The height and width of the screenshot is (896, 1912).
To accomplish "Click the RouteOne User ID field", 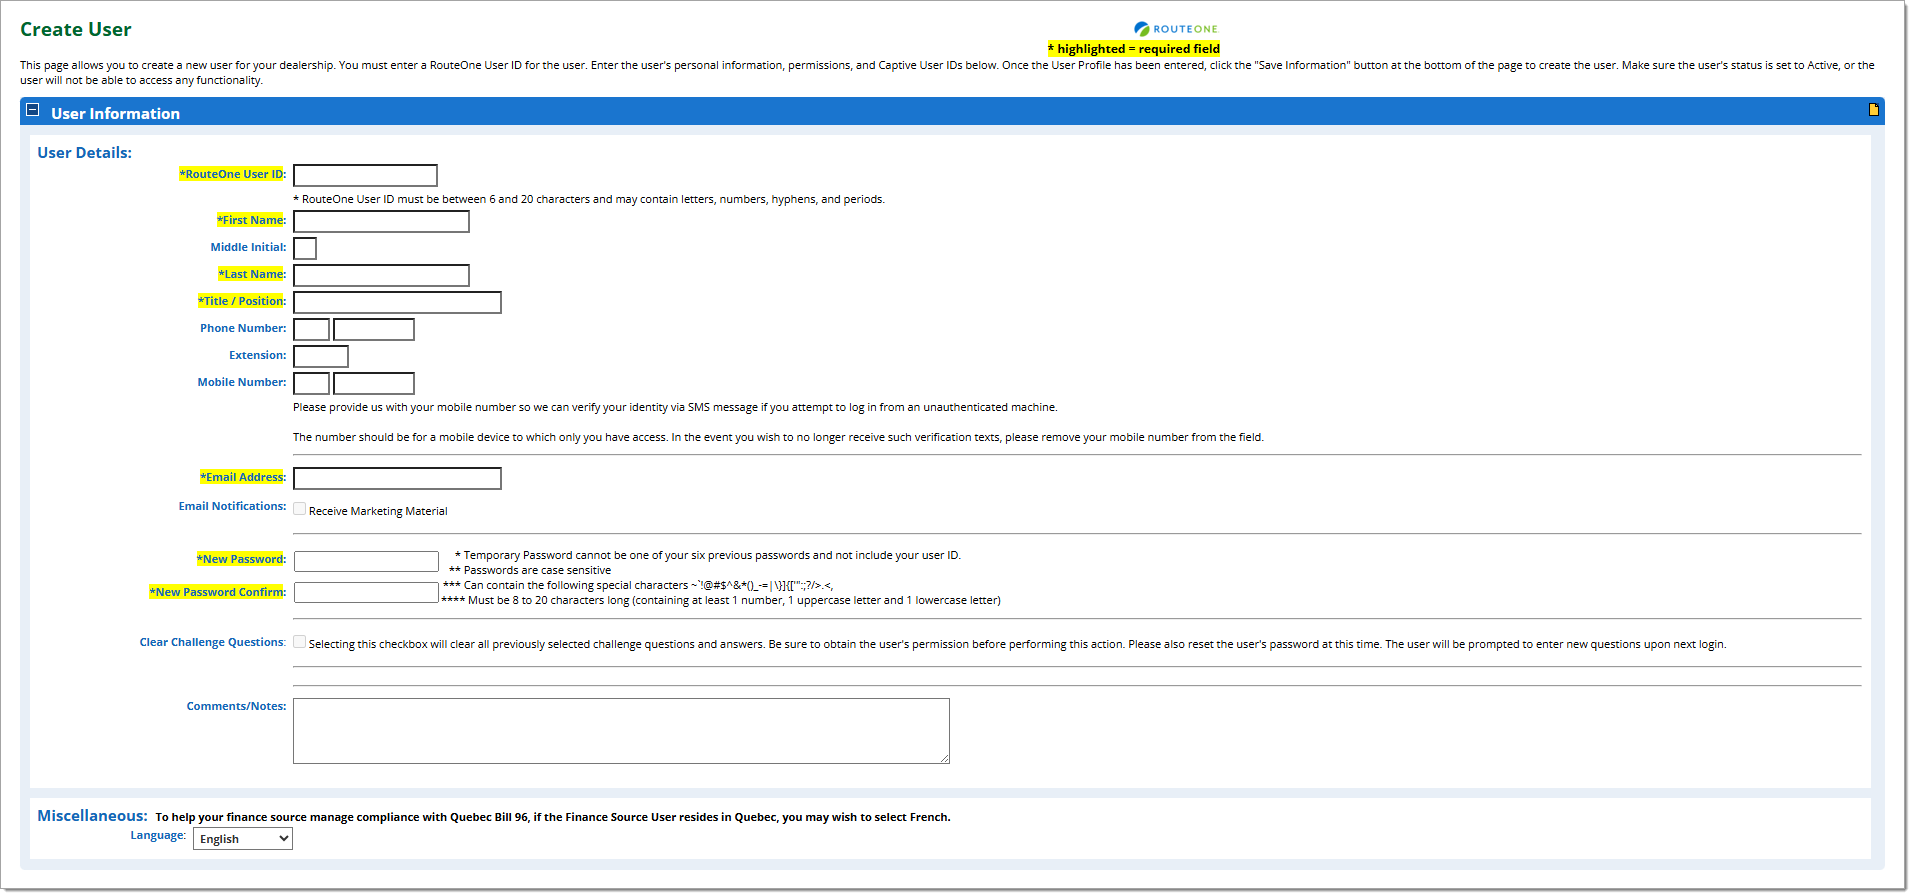I will point(365,175).
